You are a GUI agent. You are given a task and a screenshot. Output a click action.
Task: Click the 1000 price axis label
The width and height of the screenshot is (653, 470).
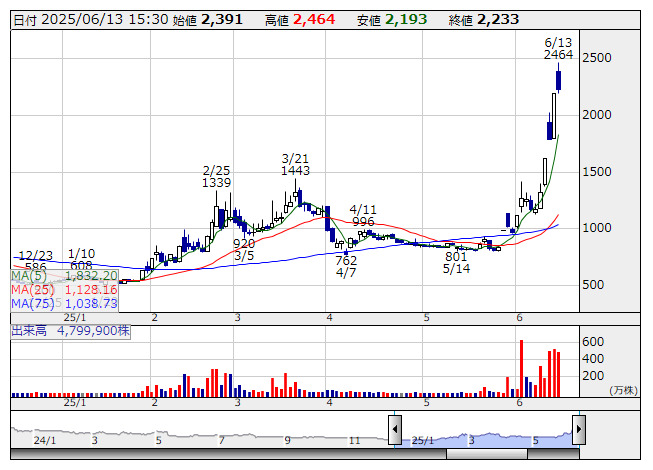click(597, 228)
